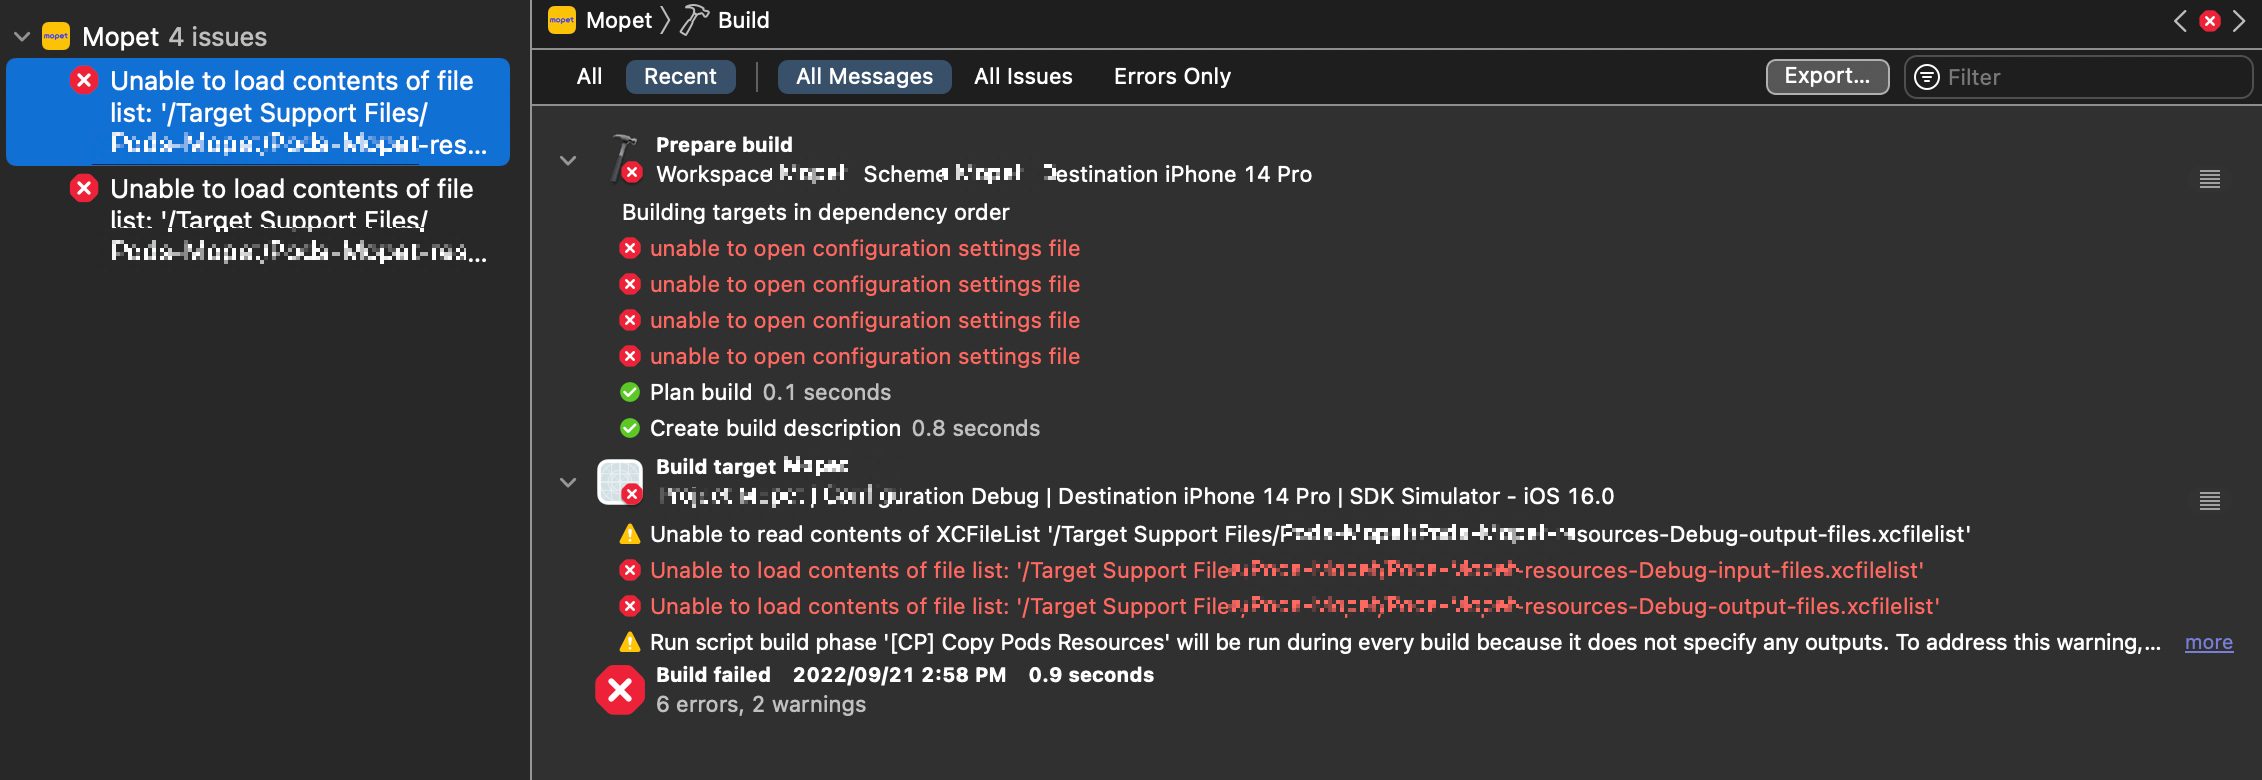
Task: Click error icon of third configuration settings error
Action: click(x=630, y=320)
